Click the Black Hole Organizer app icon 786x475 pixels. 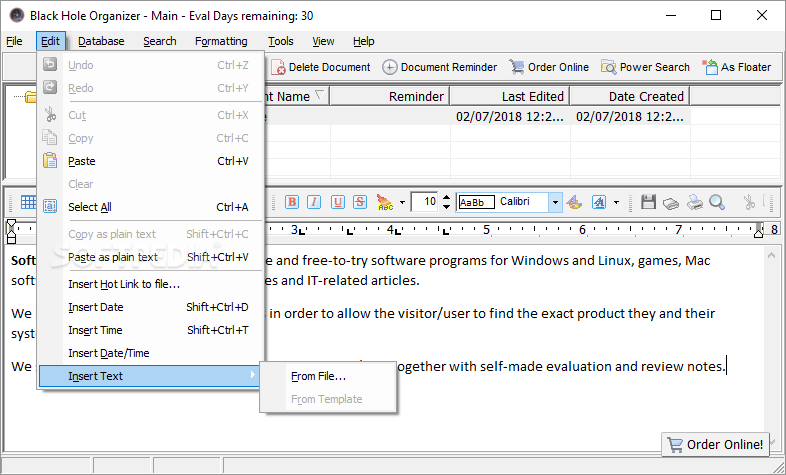tap(17, 16)
